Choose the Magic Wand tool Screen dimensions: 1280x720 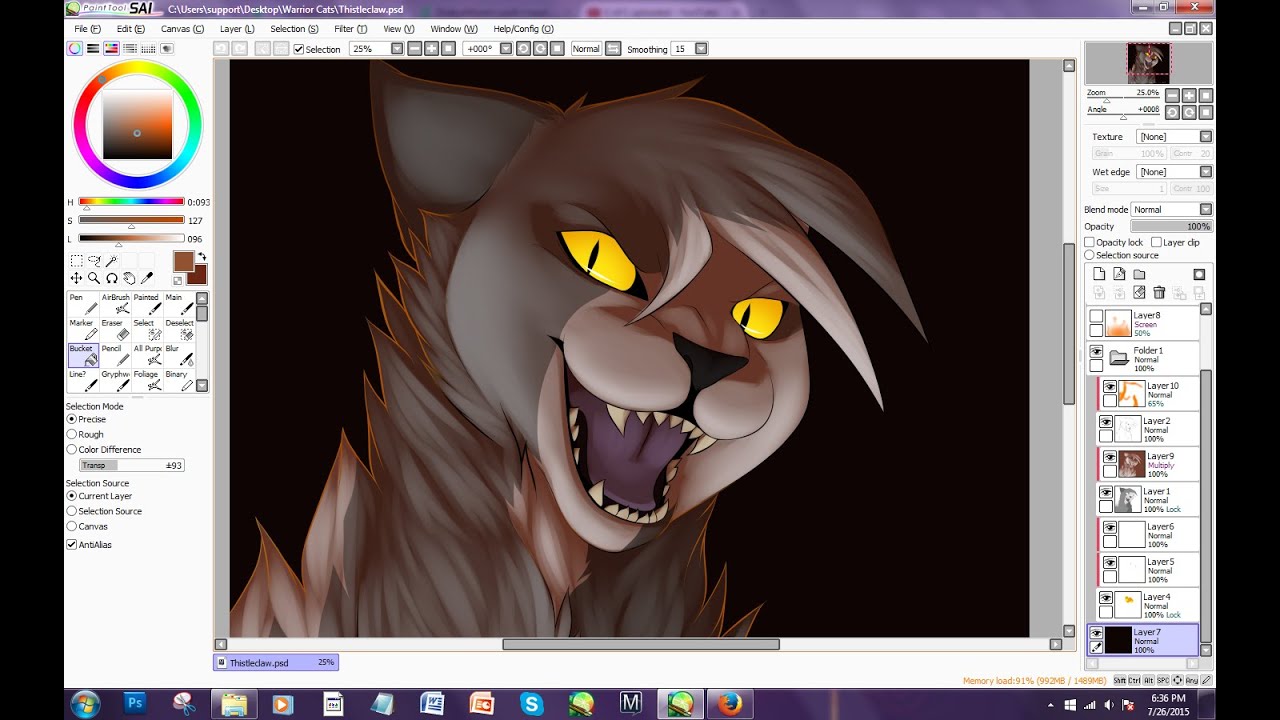tap(112, 261)
